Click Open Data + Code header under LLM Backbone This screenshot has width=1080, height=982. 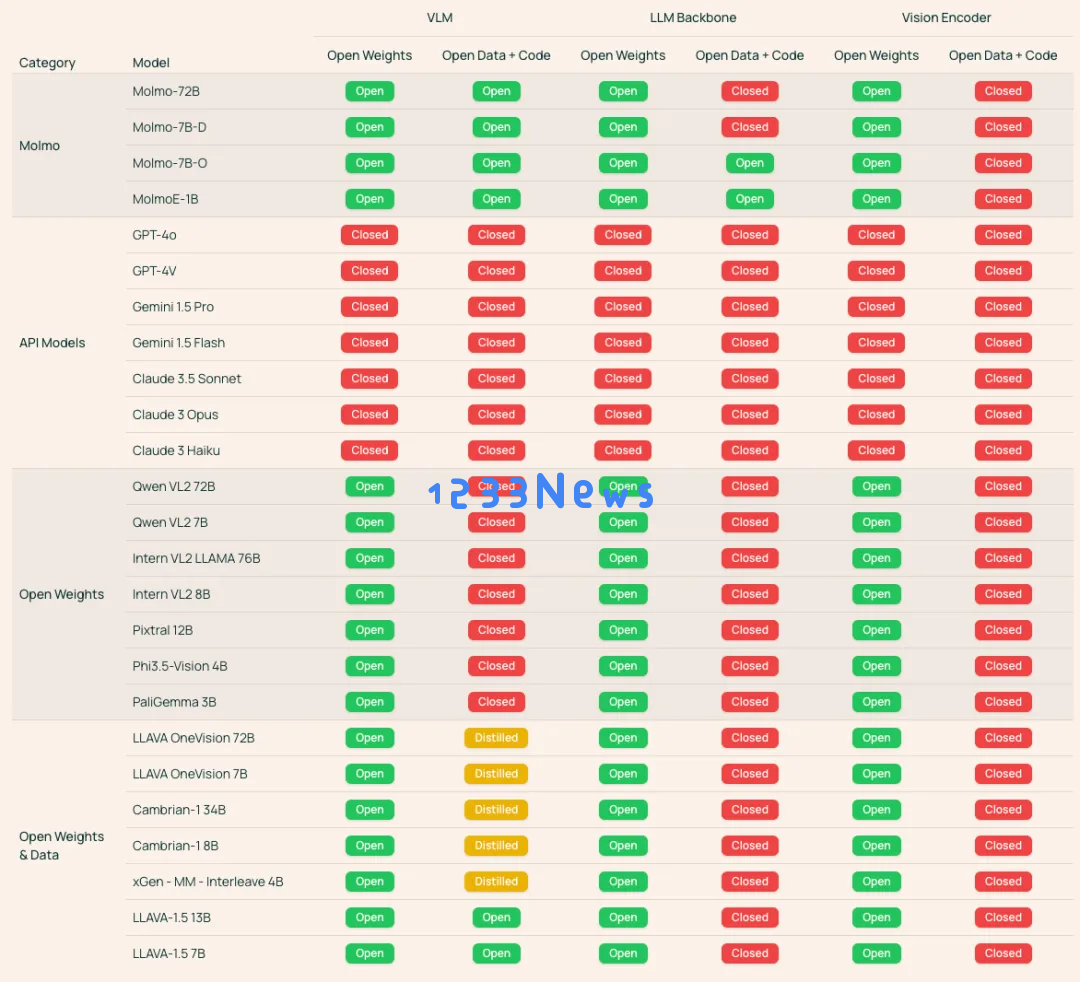[x=749, y=55]
